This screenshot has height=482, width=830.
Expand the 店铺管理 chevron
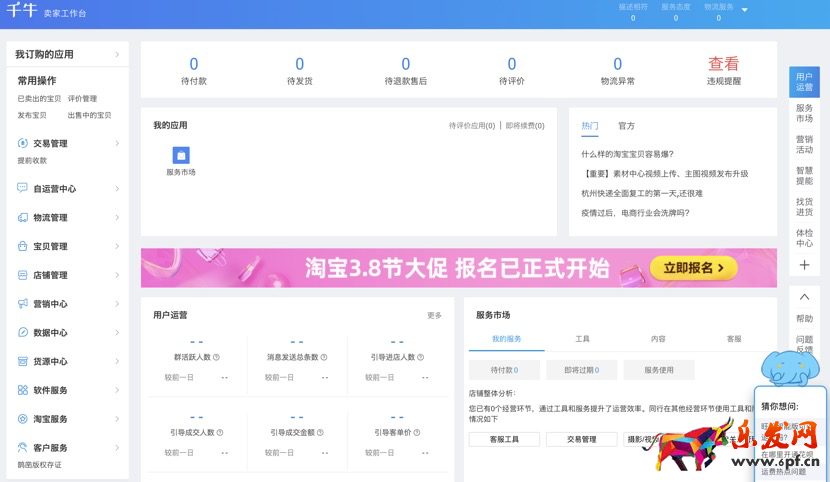coord(117,275)
